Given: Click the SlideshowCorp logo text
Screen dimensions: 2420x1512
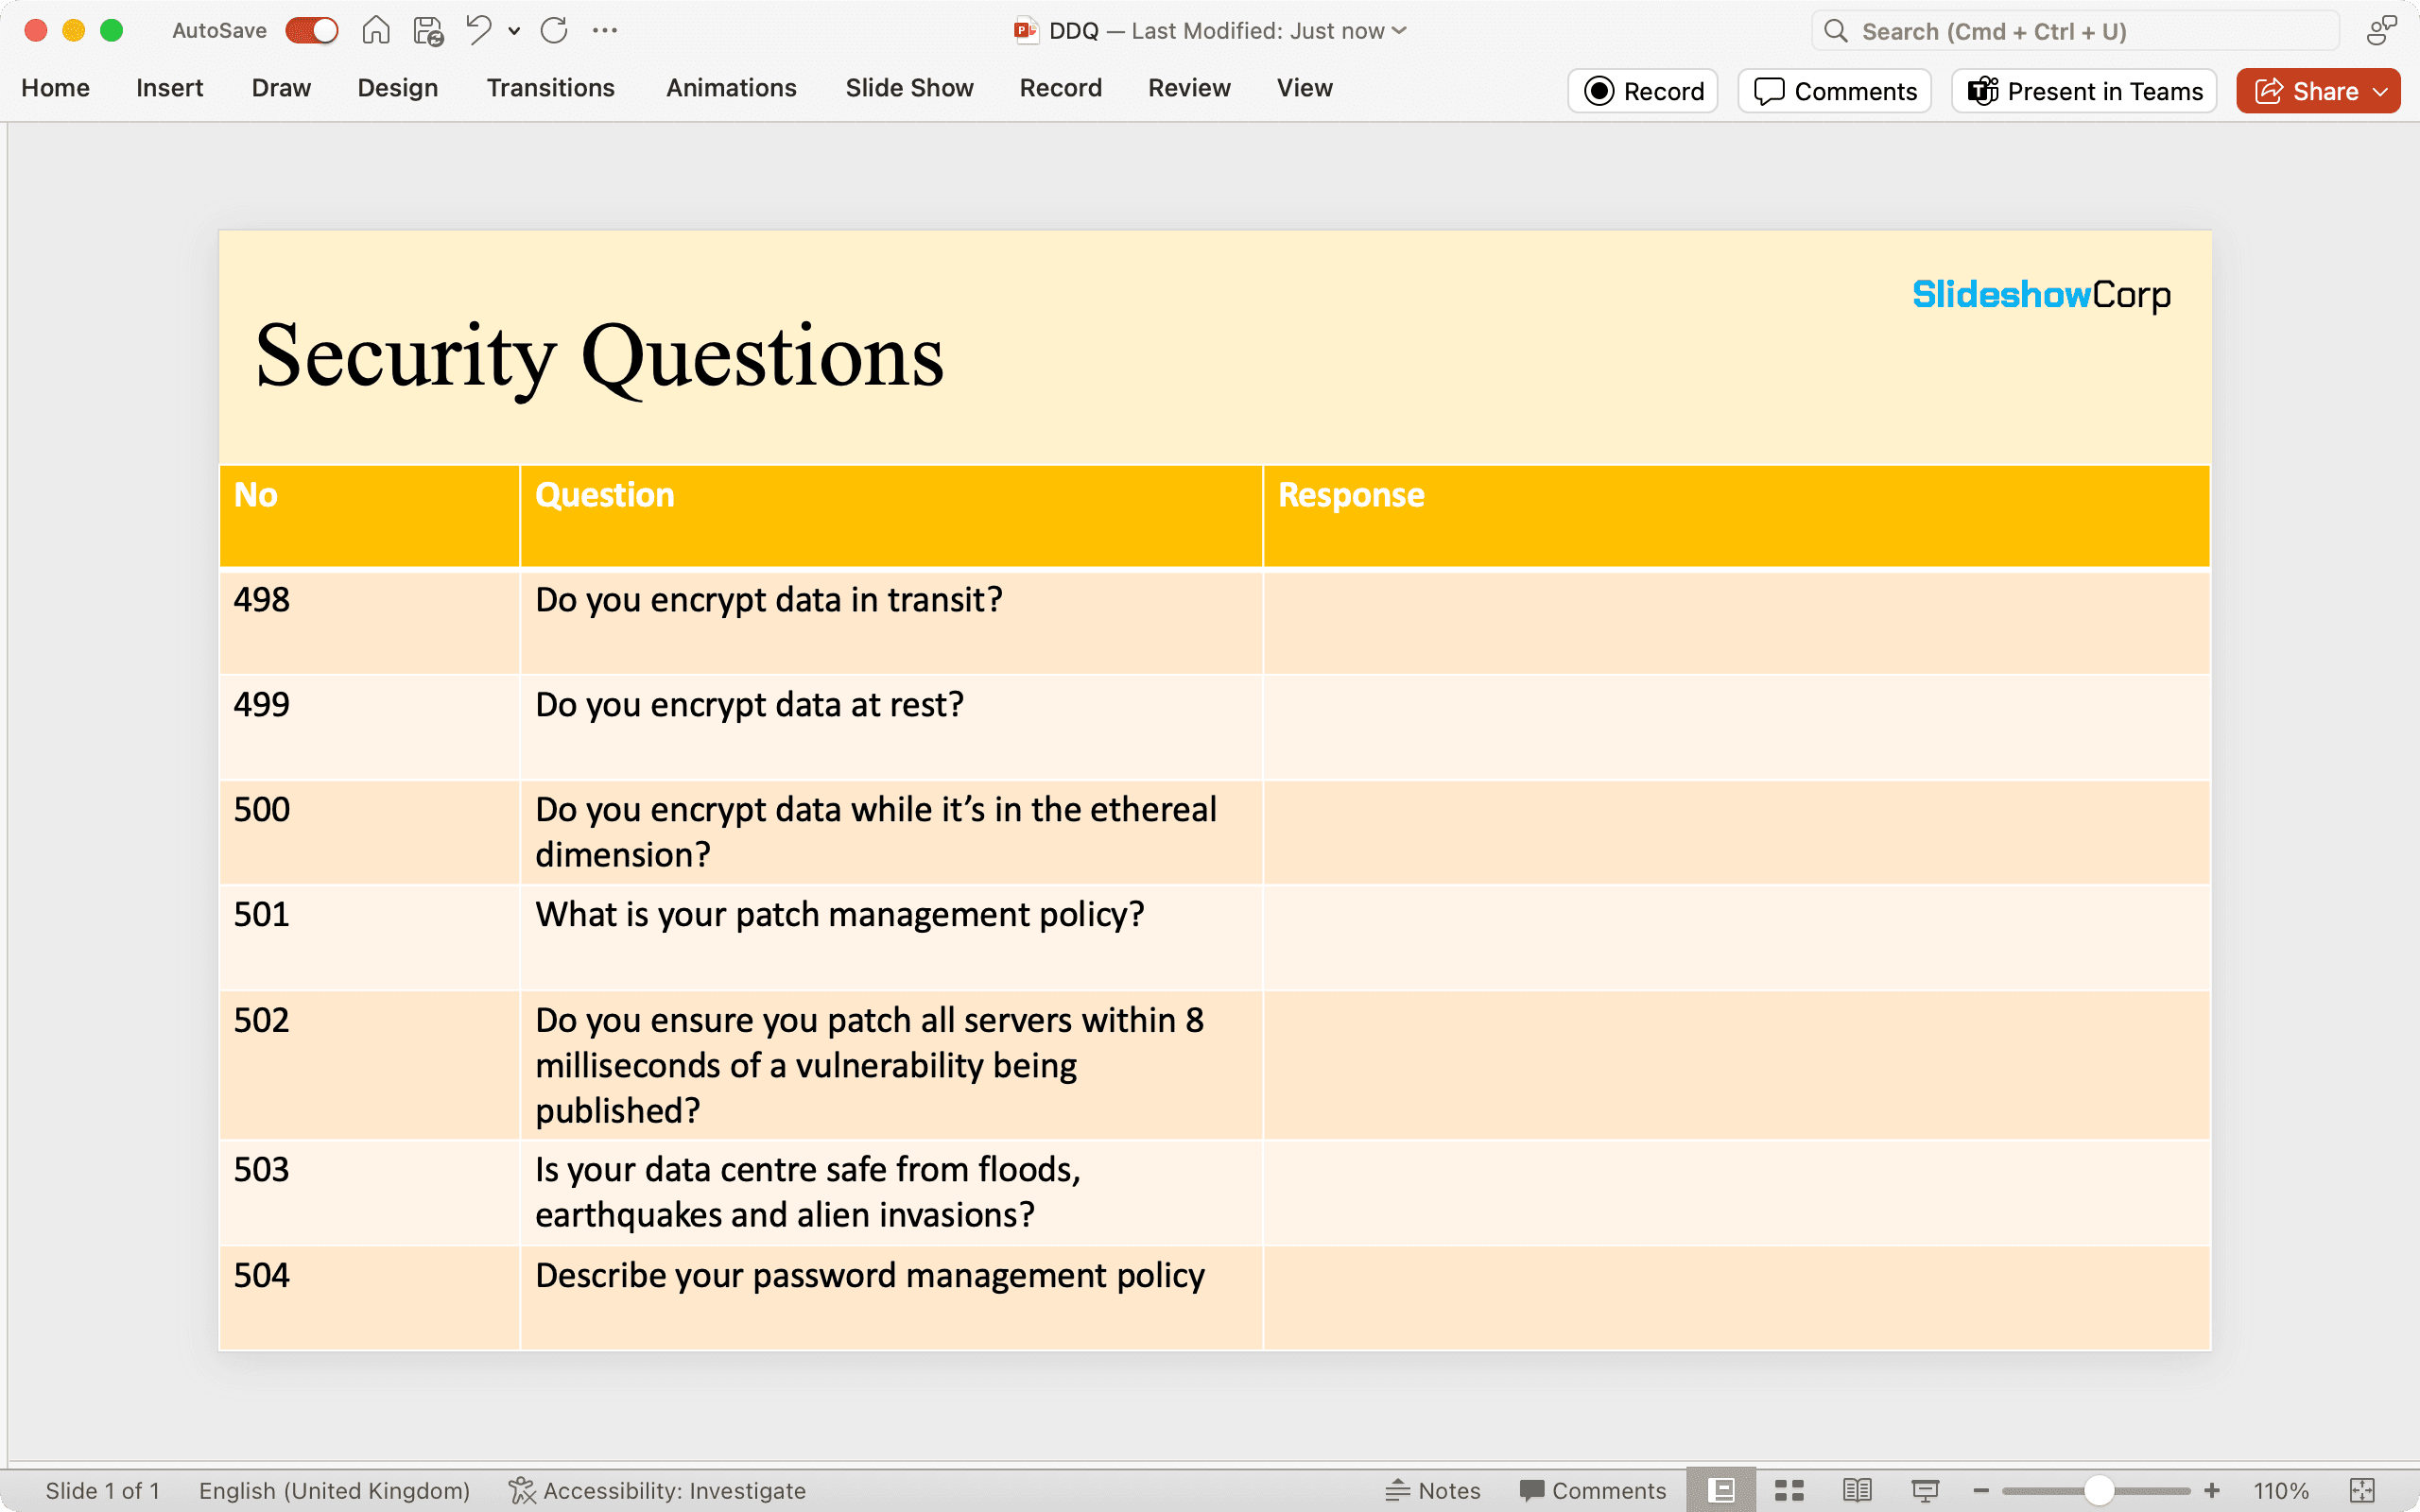Looking at the screenshot, I should tap(2041, 295).
